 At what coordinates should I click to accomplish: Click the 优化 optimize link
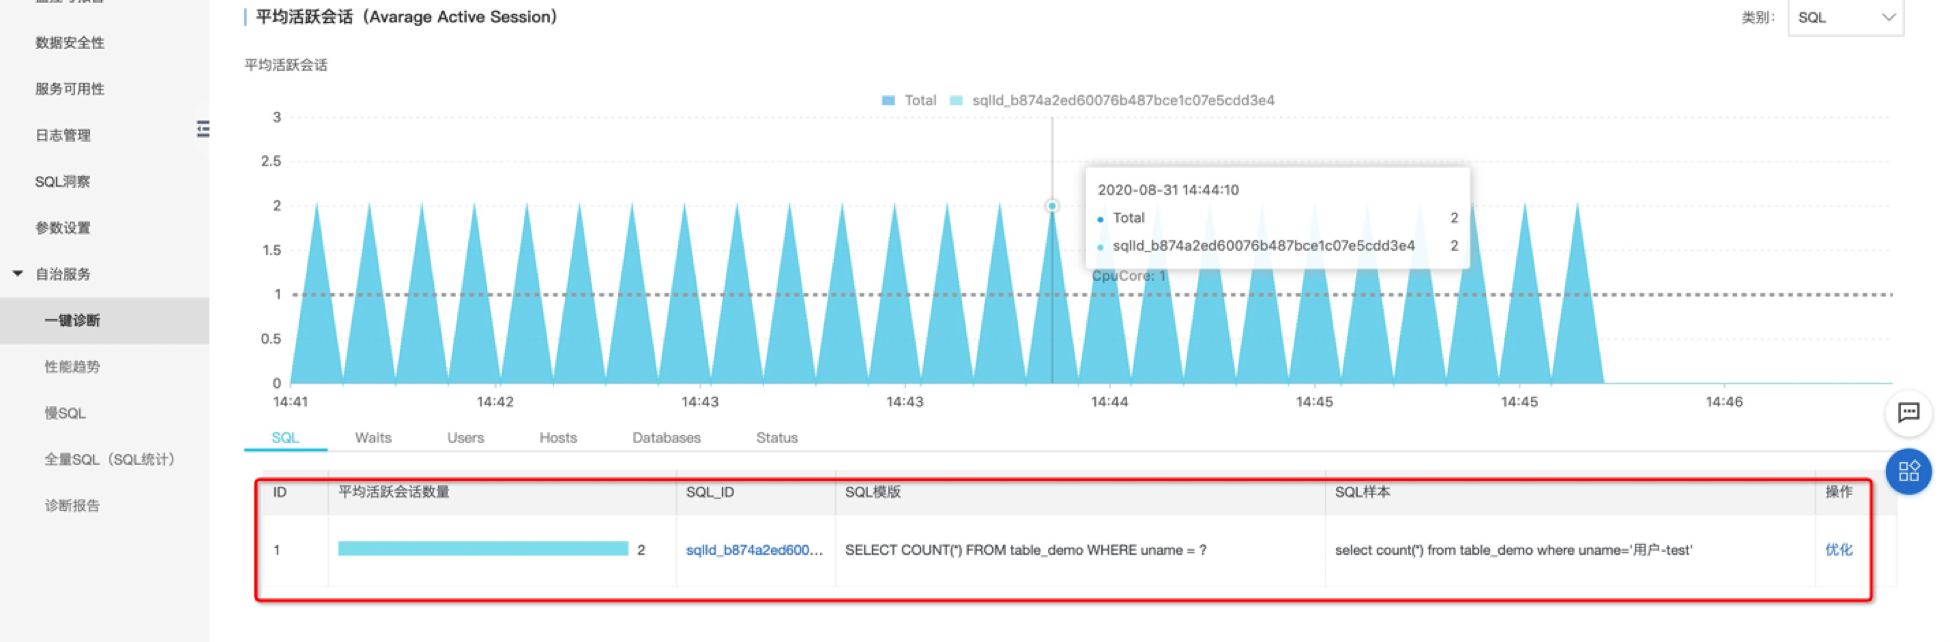1838,550
